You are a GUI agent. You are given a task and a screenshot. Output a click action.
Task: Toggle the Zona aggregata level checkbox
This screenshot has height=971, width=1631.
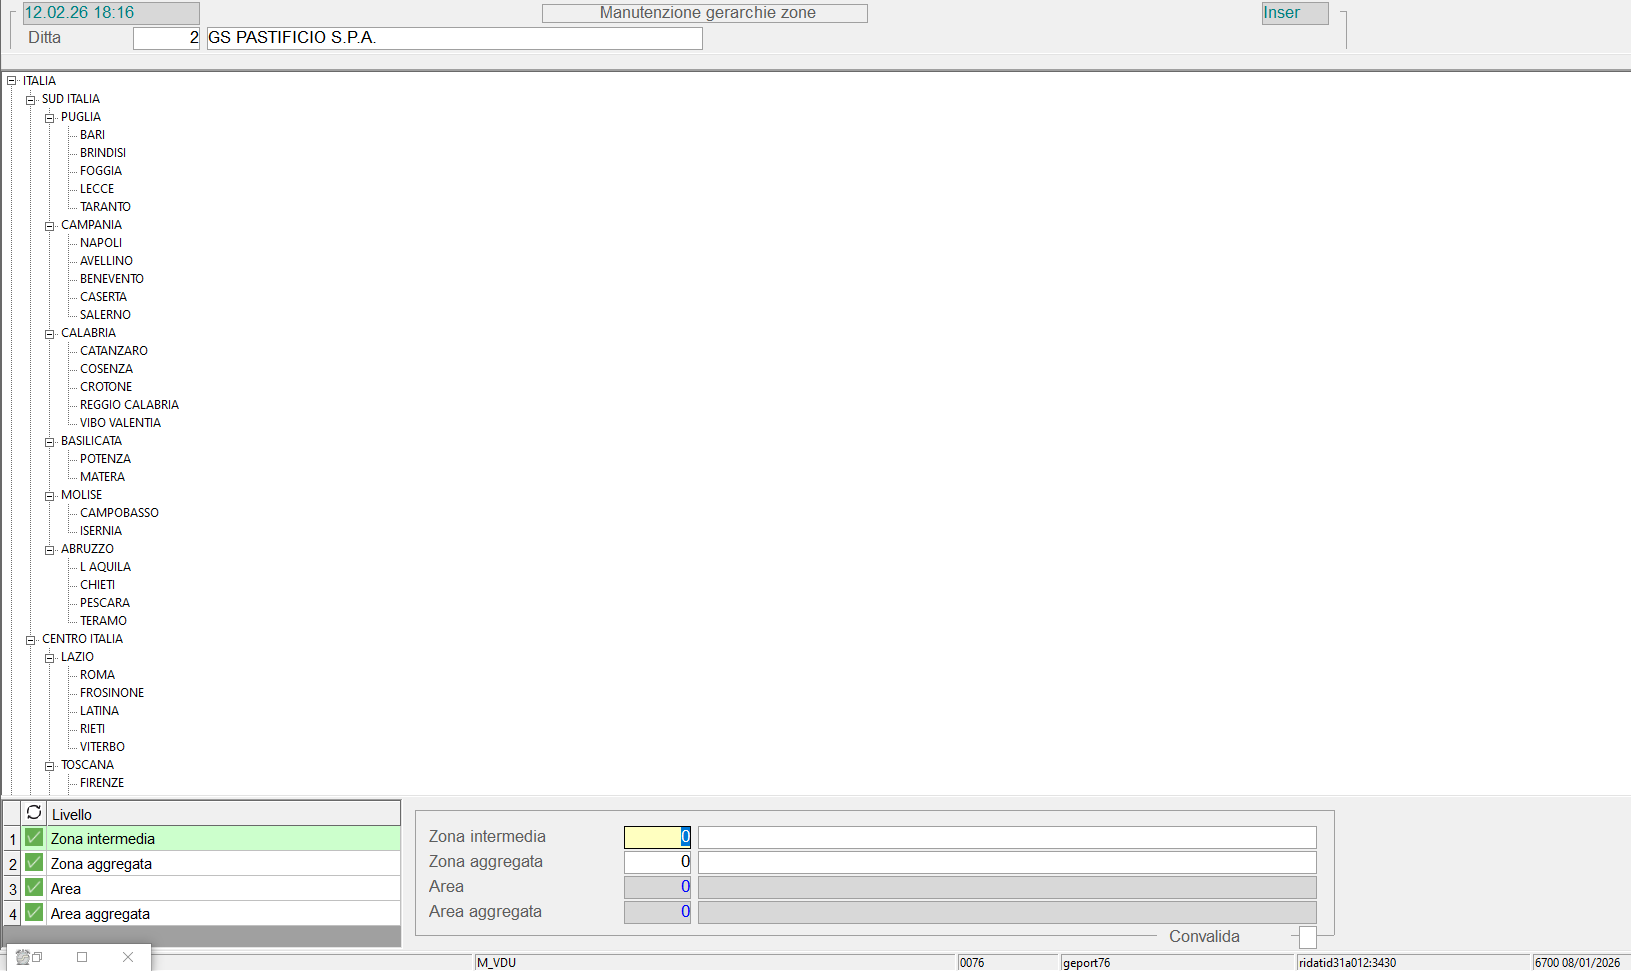click(x=34, y=863)
